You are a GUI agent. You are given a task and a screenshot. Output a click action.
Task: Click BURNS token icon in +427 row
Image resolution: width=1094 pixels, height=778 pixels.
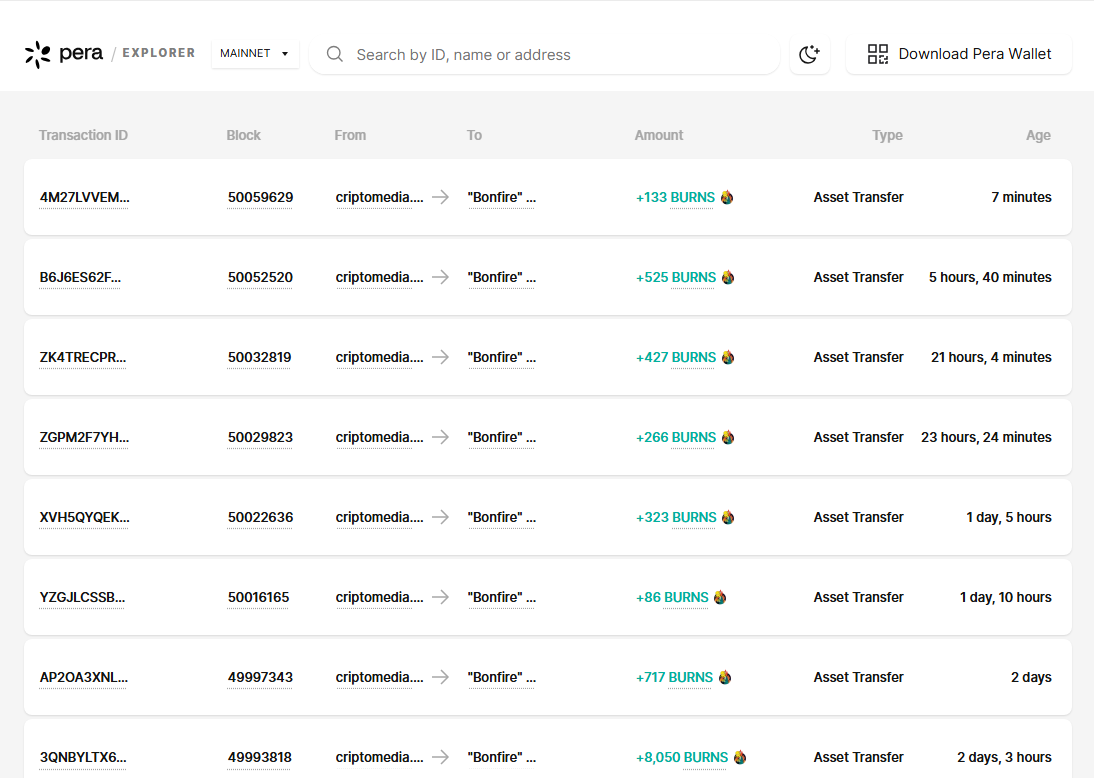coord(728,357)
